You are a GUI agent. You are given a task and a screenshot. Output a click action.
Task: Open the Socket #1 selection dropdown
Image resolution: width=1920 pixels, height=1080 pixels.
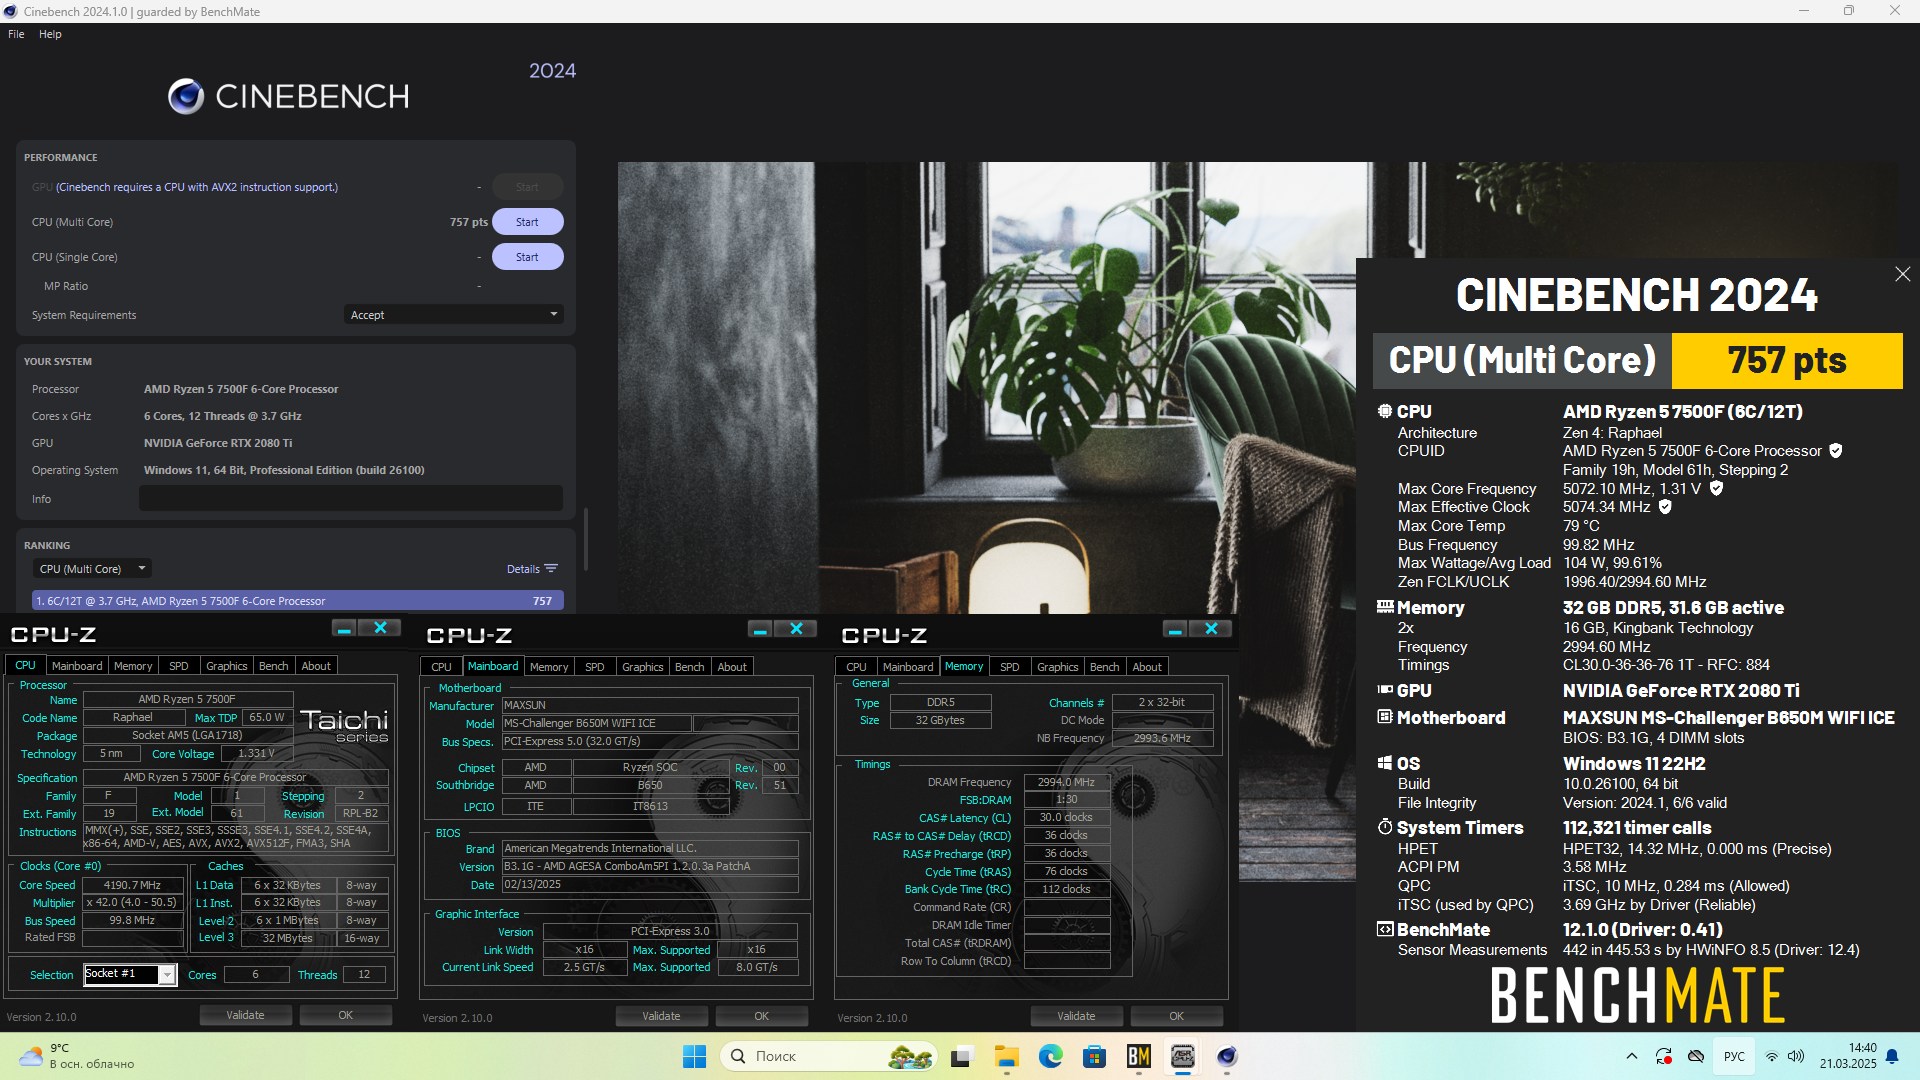(x=130, y=974)
